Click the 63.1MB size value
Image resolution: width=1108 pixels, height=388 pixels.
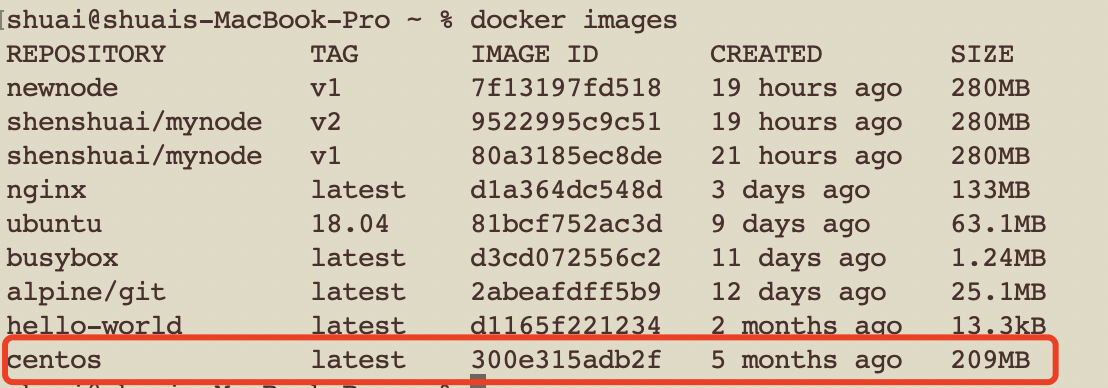pos(998,224)
